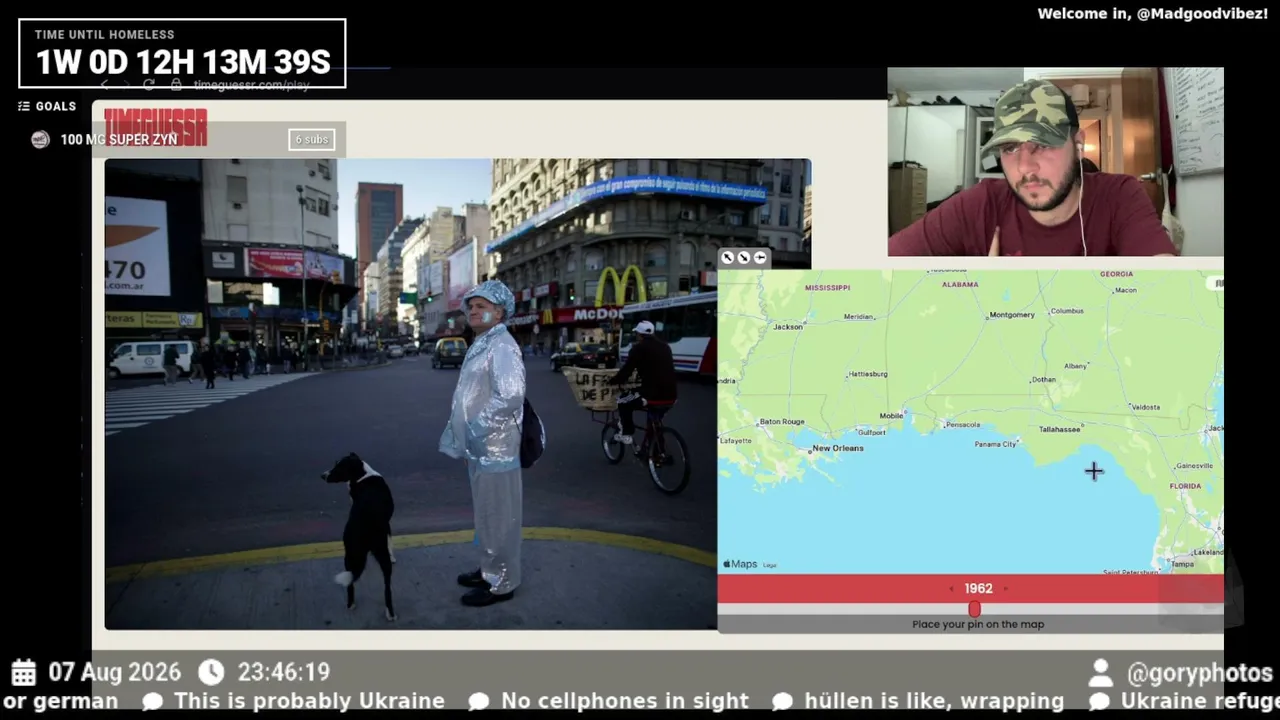Click the calendar icon beside the date

click(x=24, y=672)
